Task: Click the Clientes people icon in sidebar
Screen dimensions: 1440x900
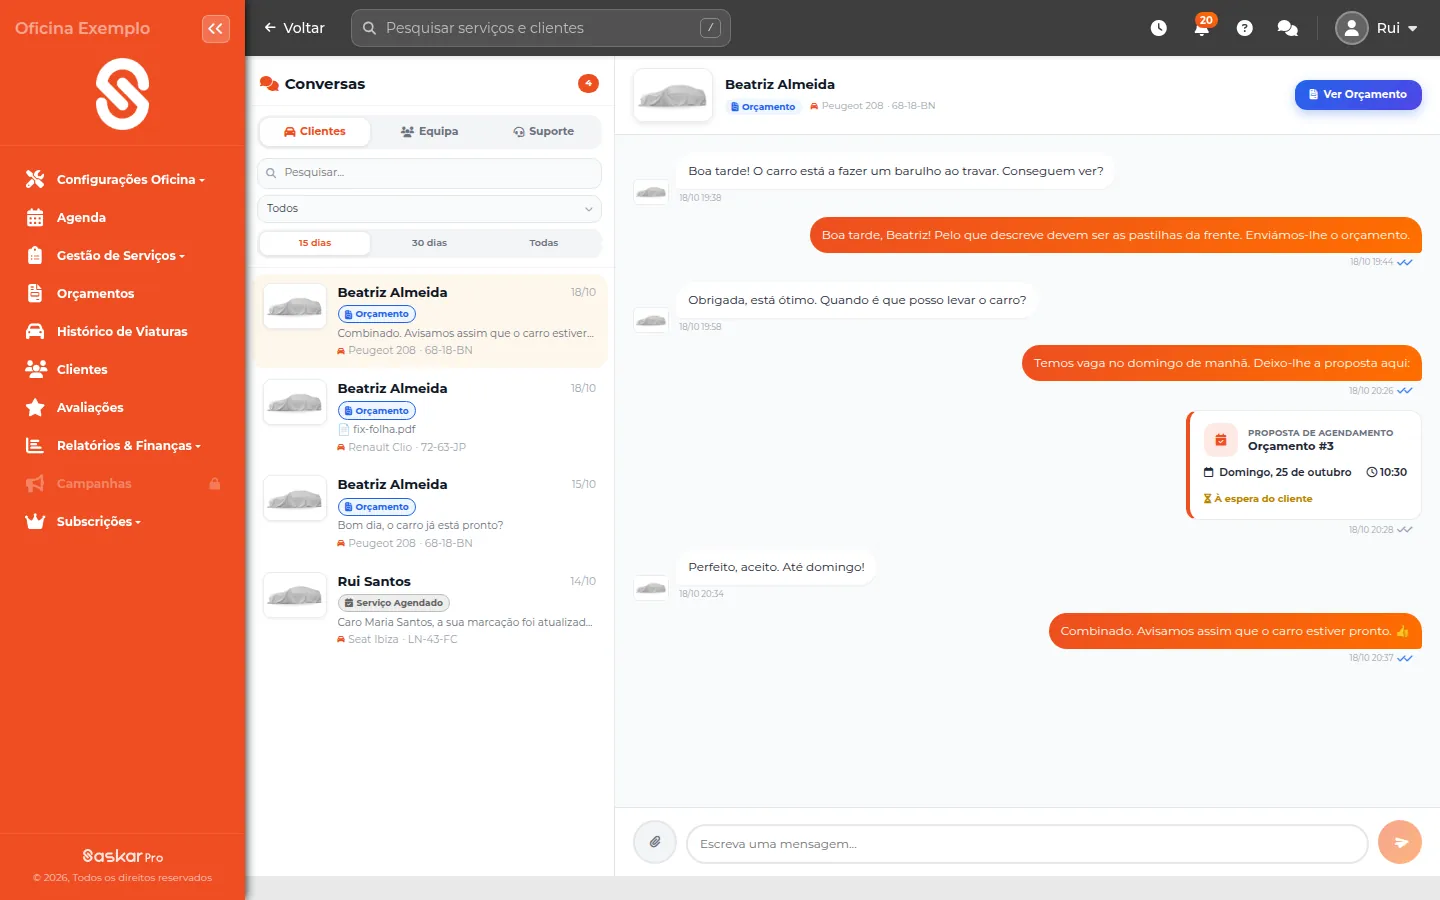Action: pyautogui.click(x=36, y=369)
